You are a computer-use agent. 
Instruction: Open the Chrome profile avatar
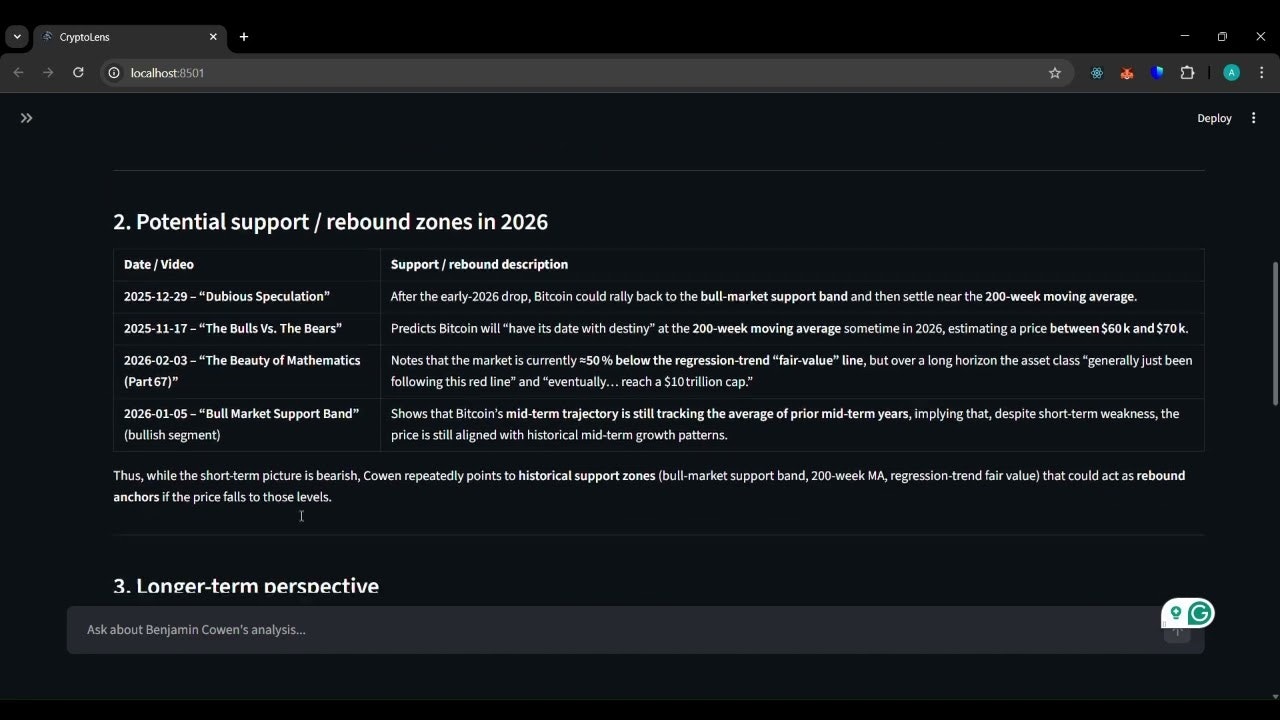[1232, 73]
